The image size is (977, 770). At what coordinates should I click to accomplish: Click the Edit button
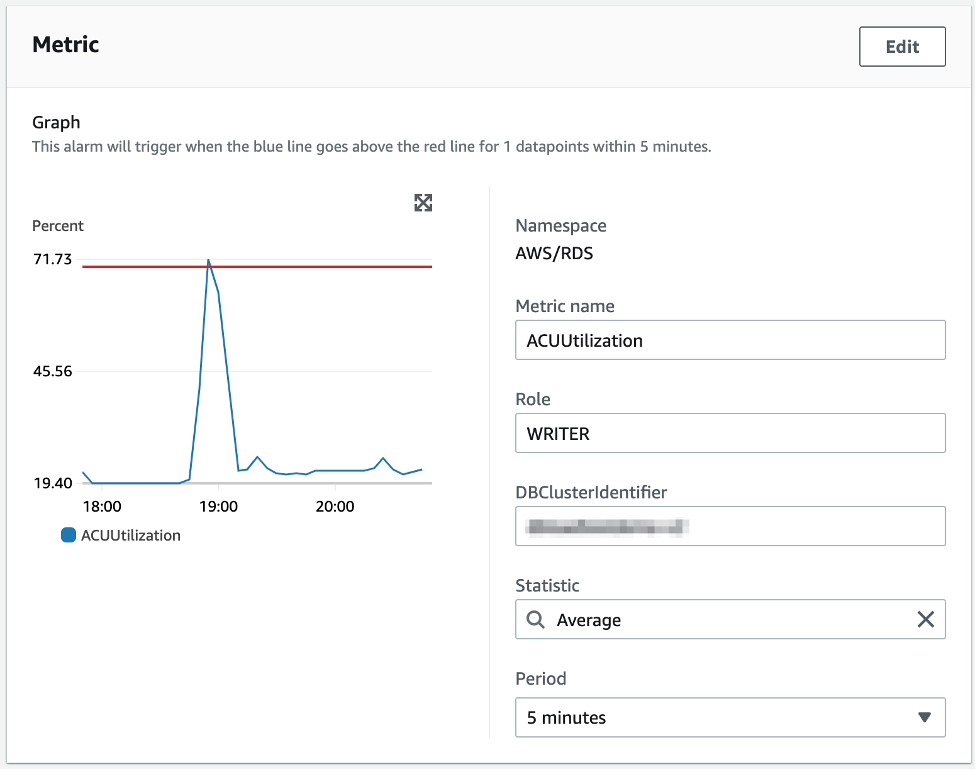click(x=901, y=46)
